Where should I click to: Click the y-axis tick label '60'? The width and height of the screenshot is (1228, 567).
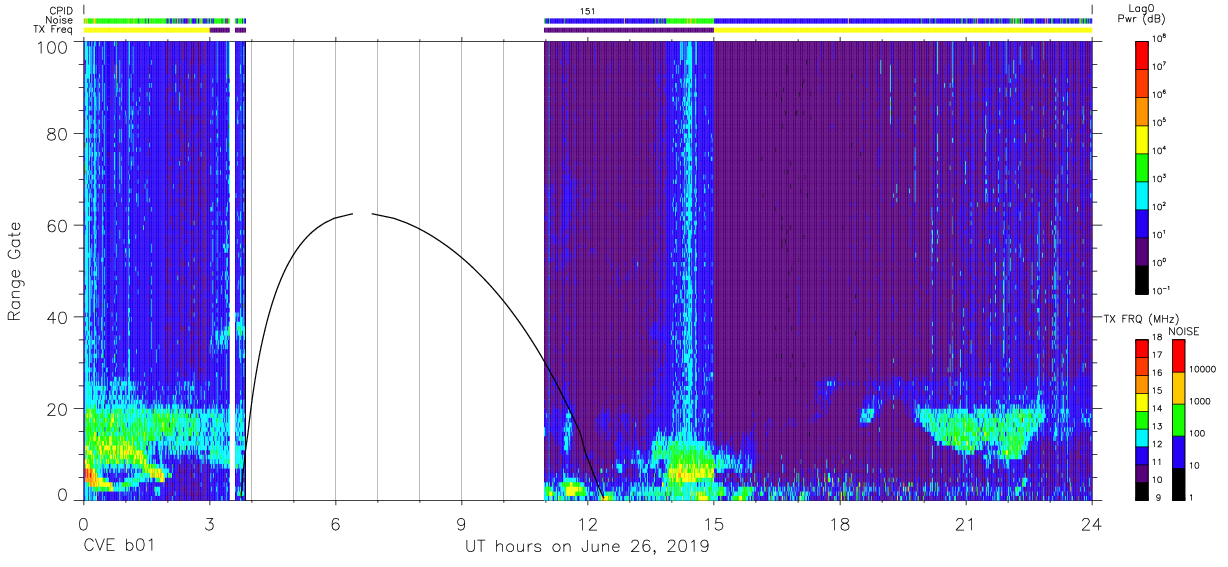pos(57,226)
